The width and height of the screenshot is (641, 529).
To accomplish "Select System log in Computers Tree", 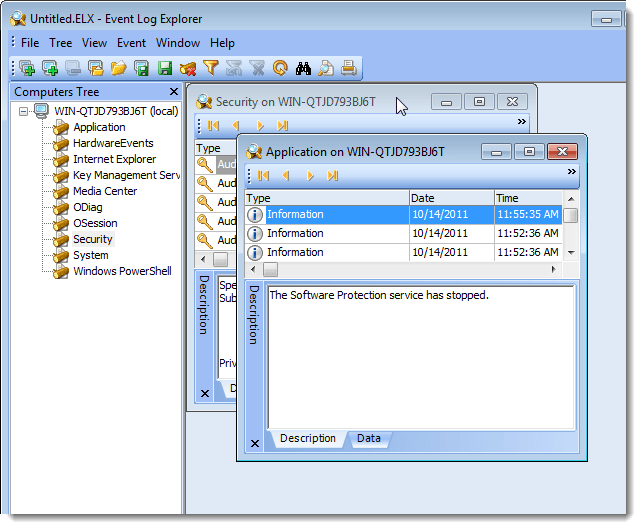I will pos(91,255).
